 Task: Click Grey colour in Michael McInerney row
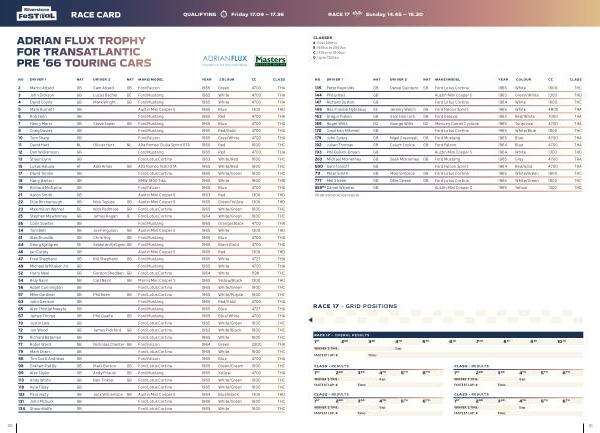(519, 159)
